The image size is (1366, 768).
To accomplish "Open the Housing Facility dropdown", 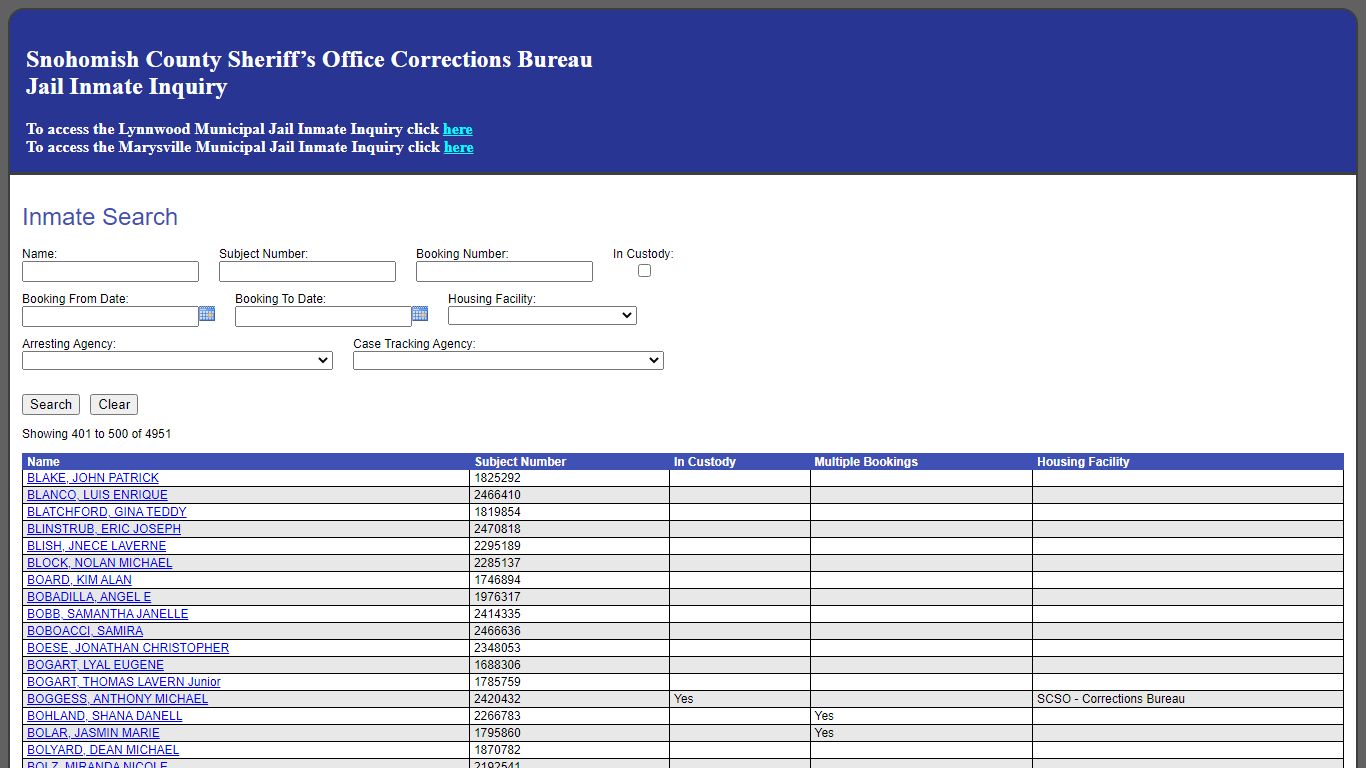I will (x=542, y=316).
